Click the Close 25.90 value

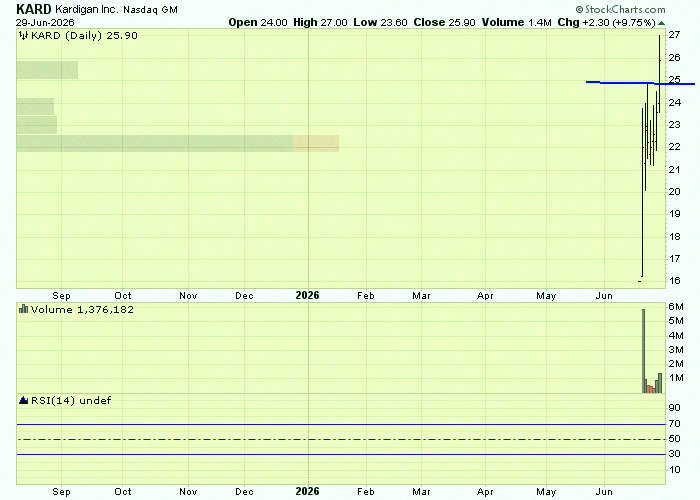(x=444, y=22)
